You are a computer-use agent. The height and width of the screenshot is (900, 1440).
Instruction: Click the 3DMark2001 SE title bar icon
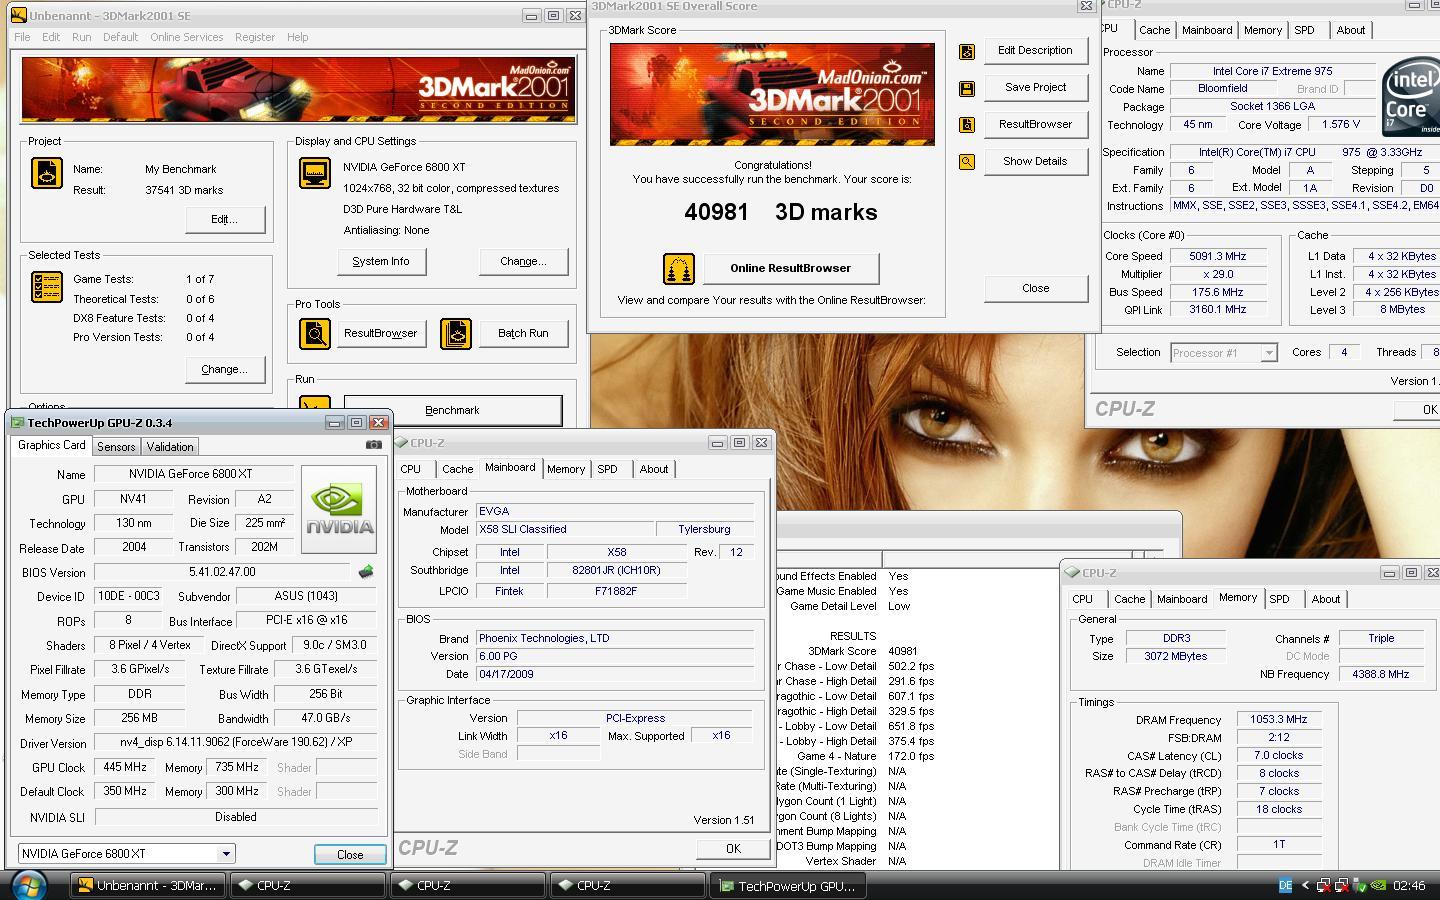[x=18, y=15]
